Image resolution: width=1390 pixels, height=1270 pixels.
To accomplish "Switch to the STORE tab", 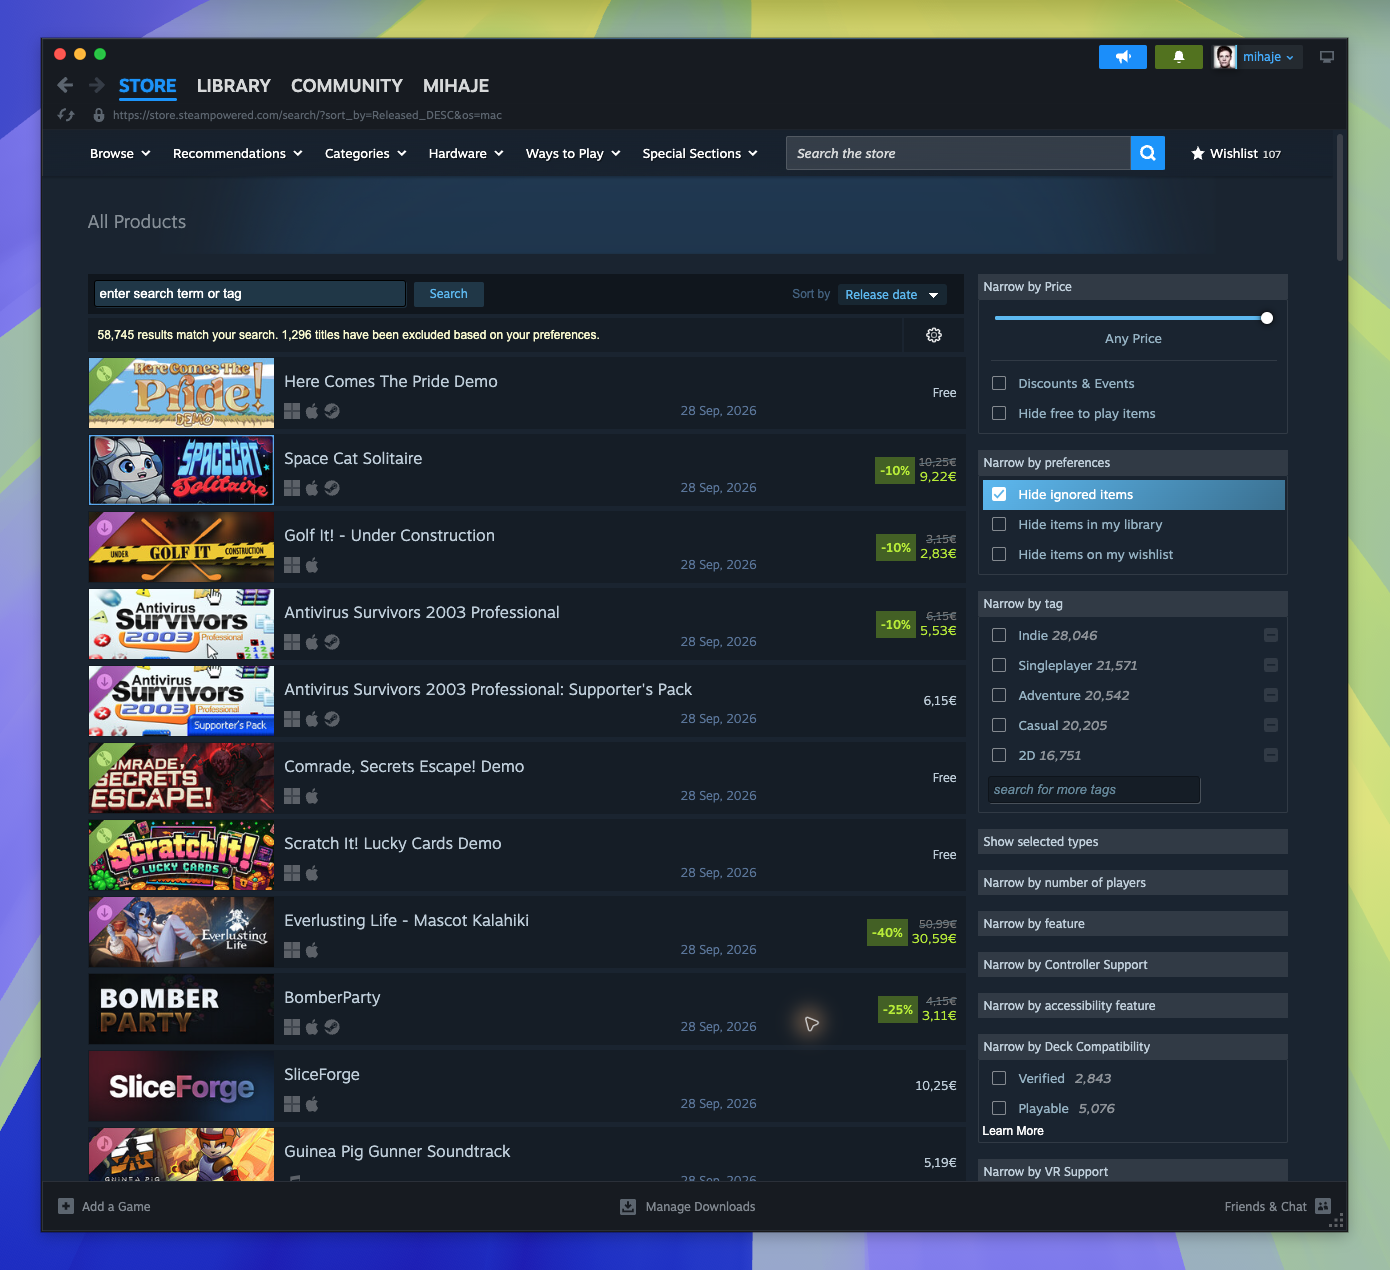I will [x=147, y=86].
